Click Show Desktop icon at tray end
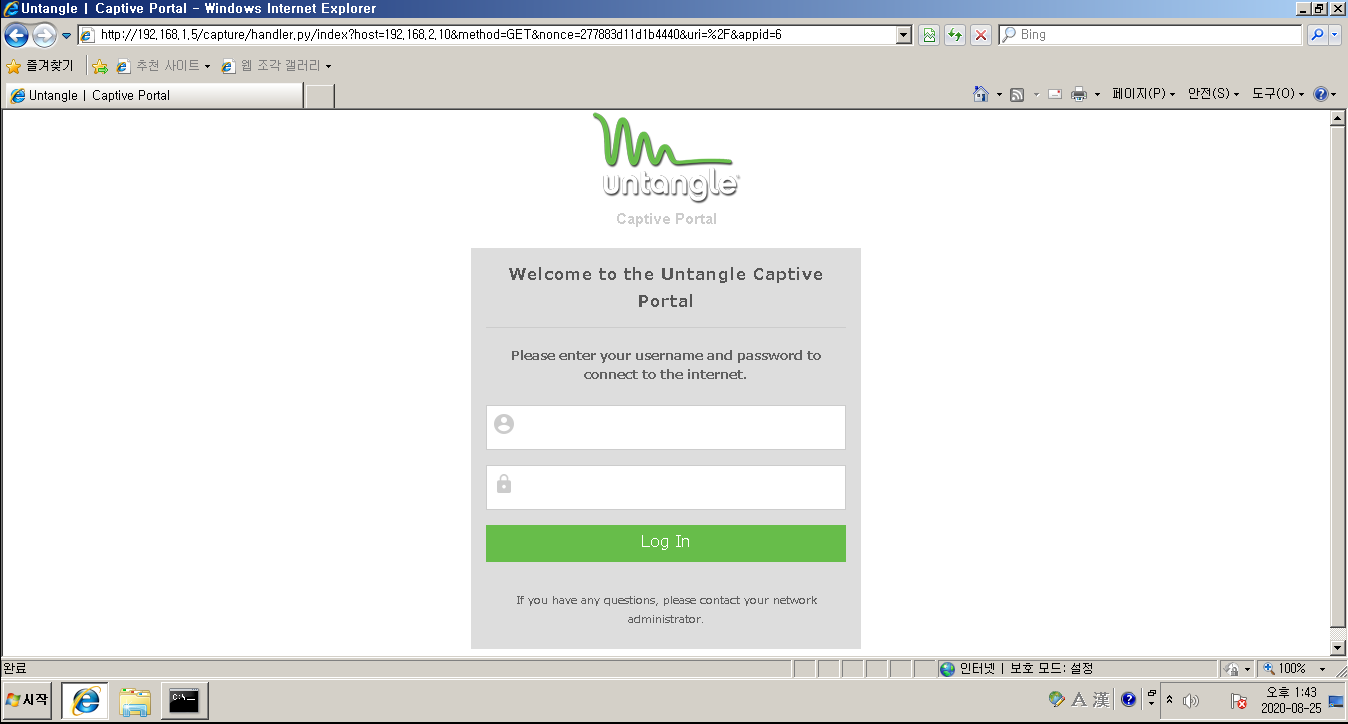Screen dimensions: 1348x724 (1336, 701)
